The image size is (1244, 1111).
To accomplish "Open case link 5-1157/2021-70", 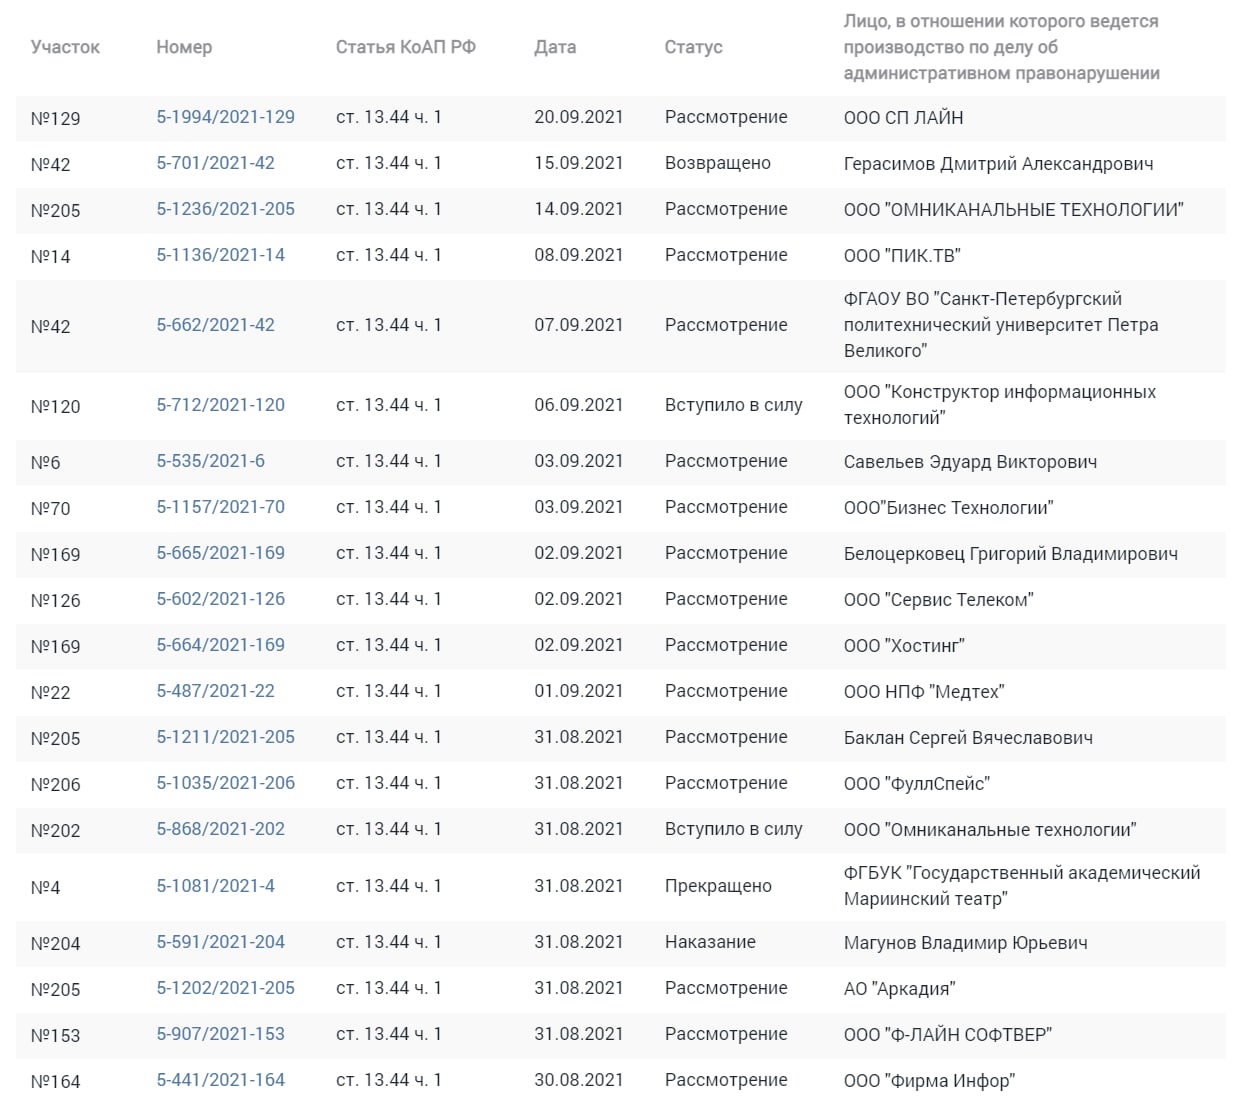I will click(220, 507).
